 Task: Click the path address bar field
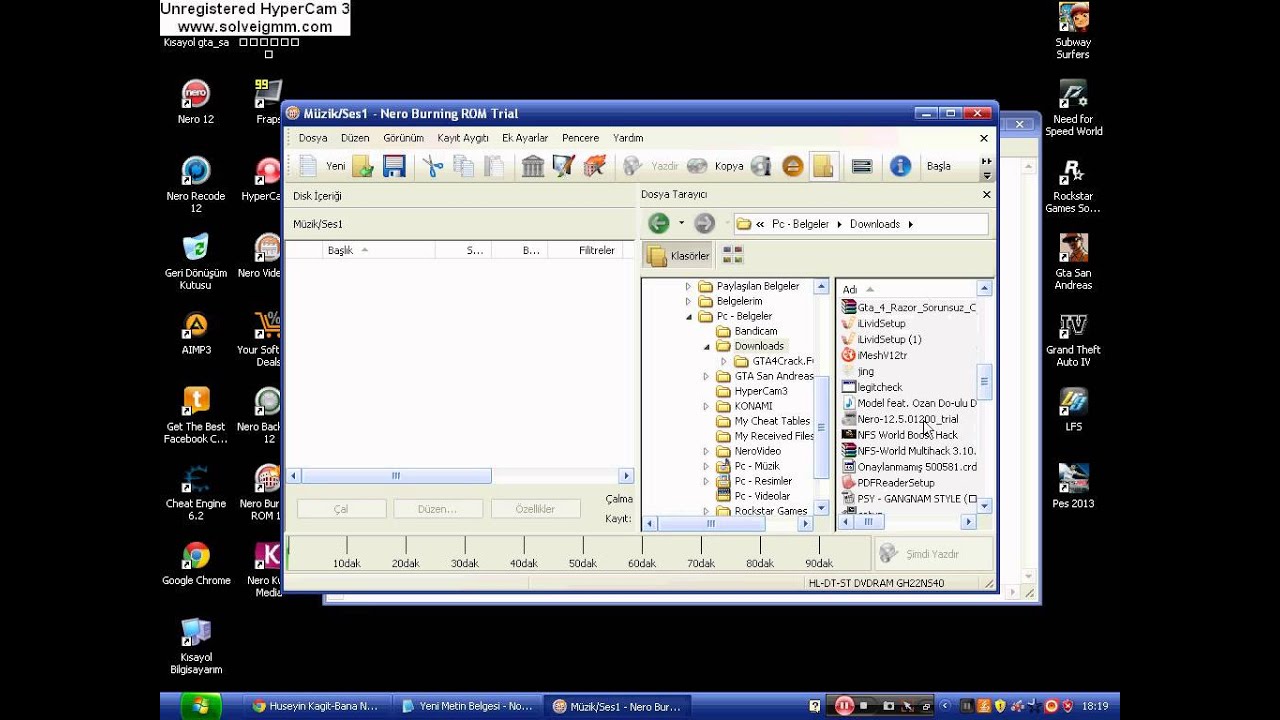(x=861, y=224)
